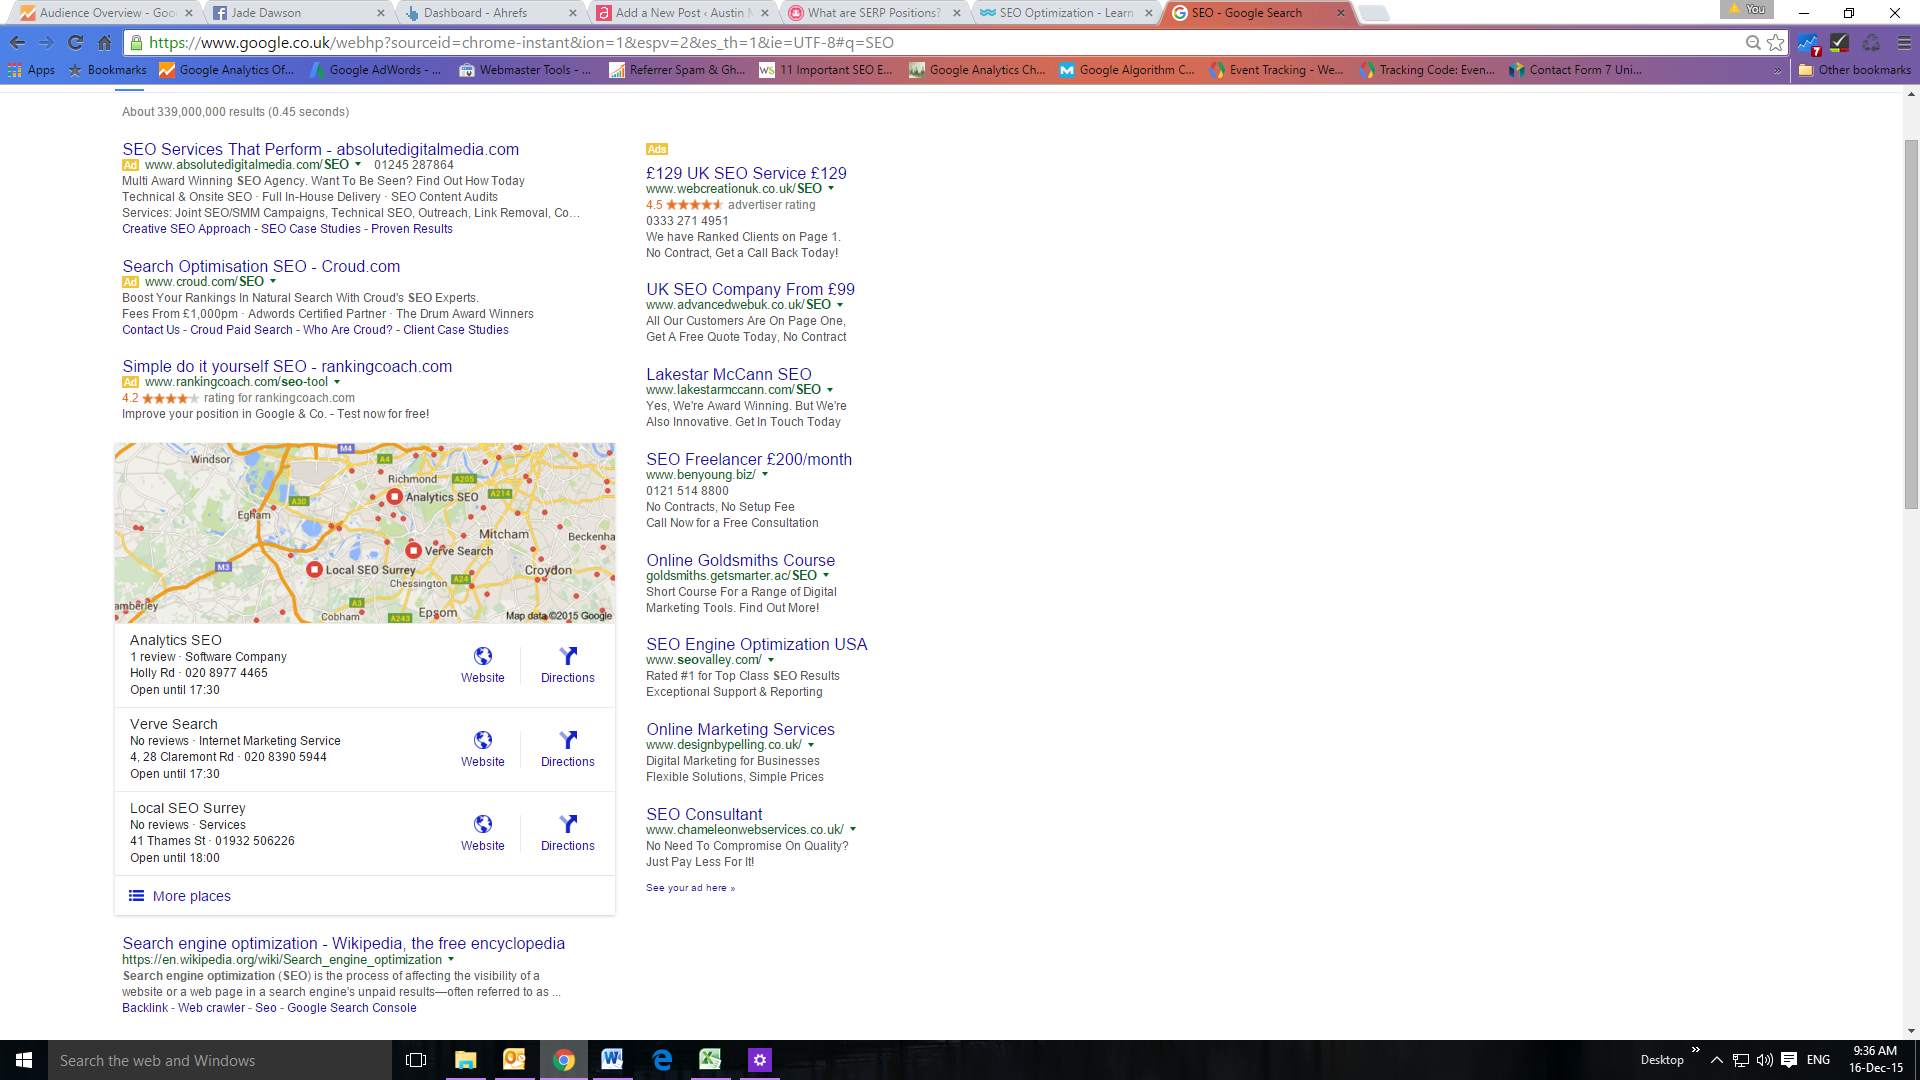Show hidden system tray icons chevron
1920x1080 pixels.
pyautogui.click(x=1716, y=1060)
